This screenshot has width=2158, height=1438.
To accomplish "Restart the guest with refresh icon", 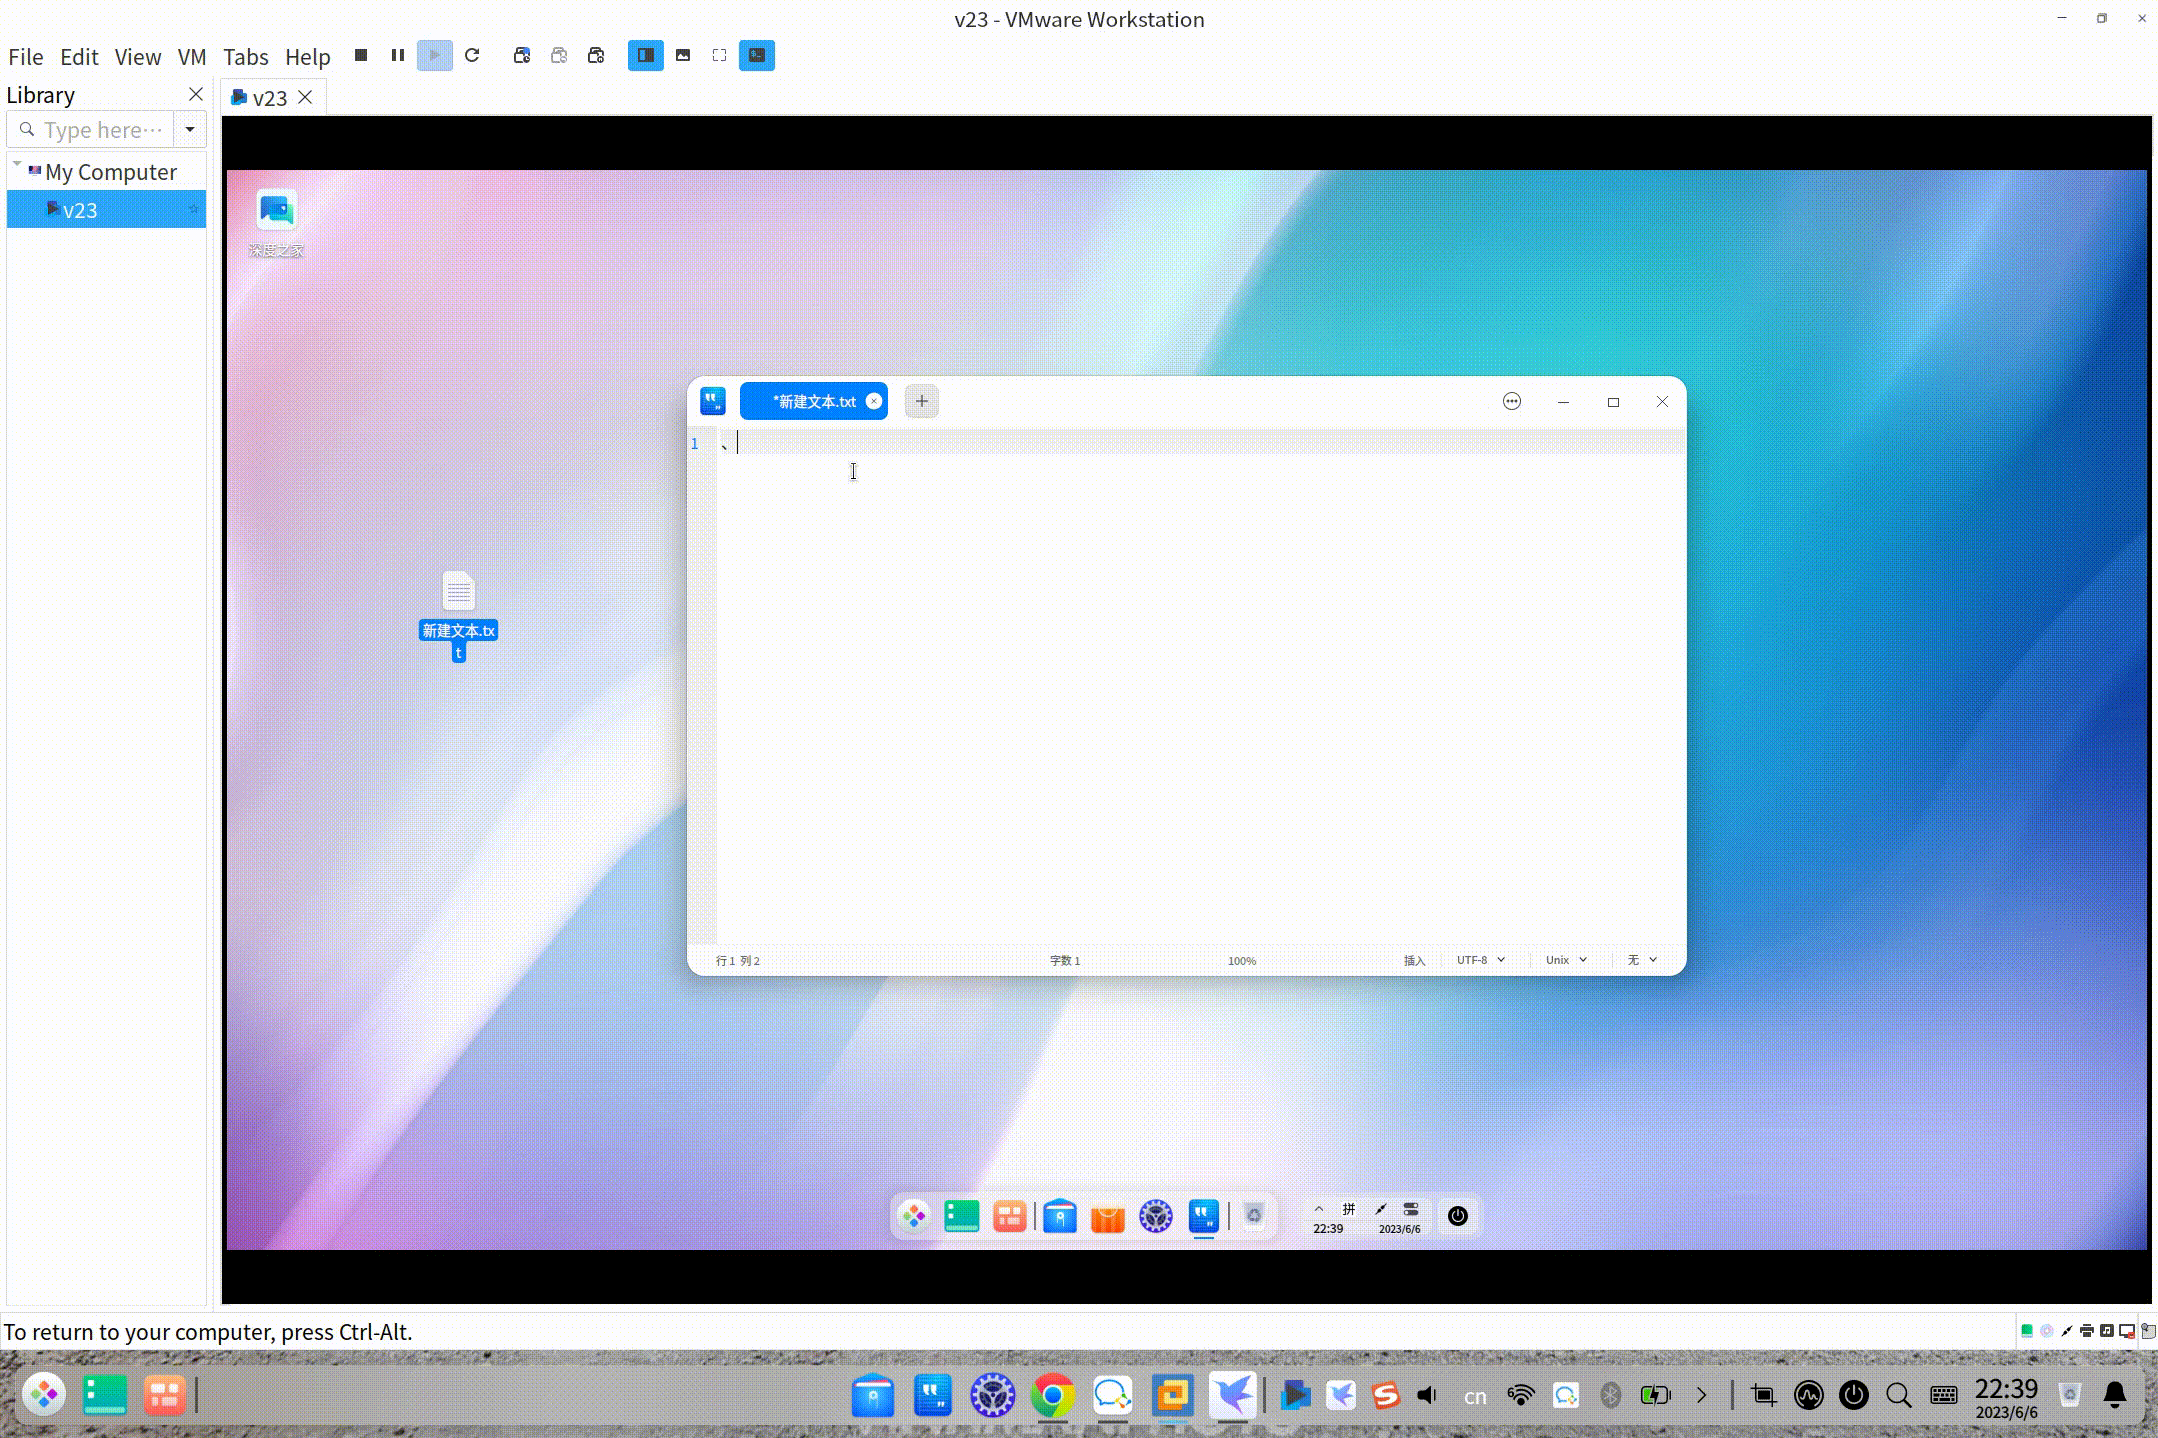I will point(472,56).
